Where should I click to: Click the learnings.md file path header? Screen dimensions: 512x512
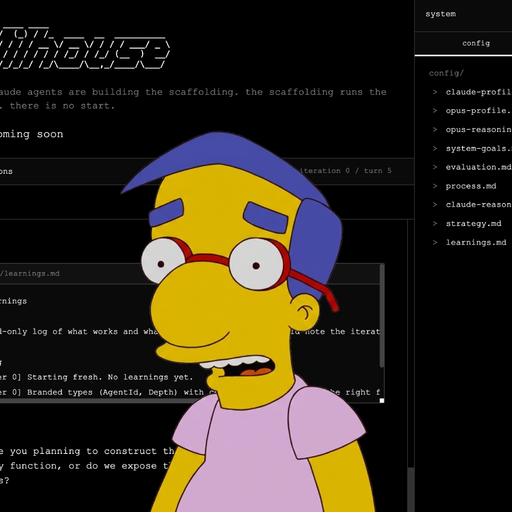pos(30,274)
